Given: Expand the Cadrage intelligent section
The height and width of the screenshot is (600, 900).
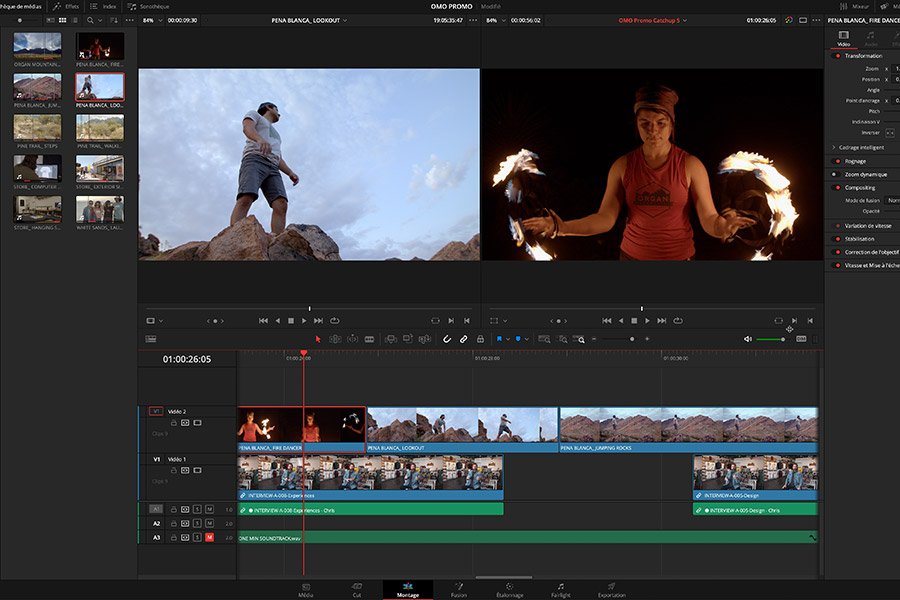Looking at the screenshot, I should coord(833,146).
